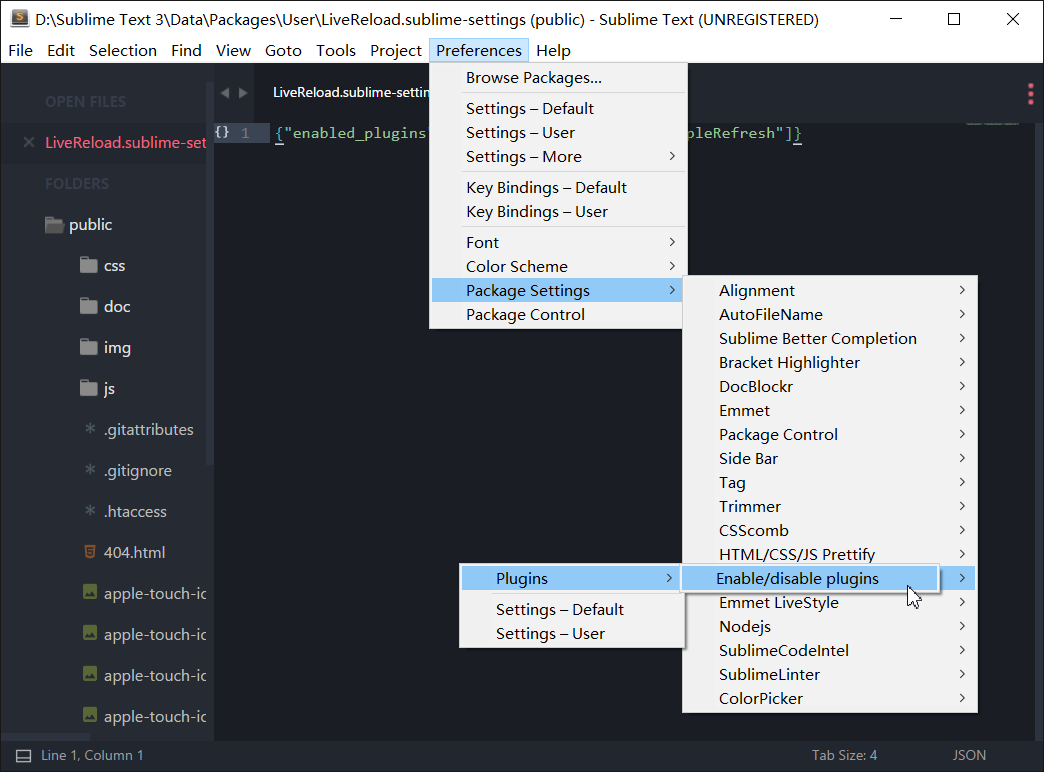Expand Tag package settings

tap(830, 482)
